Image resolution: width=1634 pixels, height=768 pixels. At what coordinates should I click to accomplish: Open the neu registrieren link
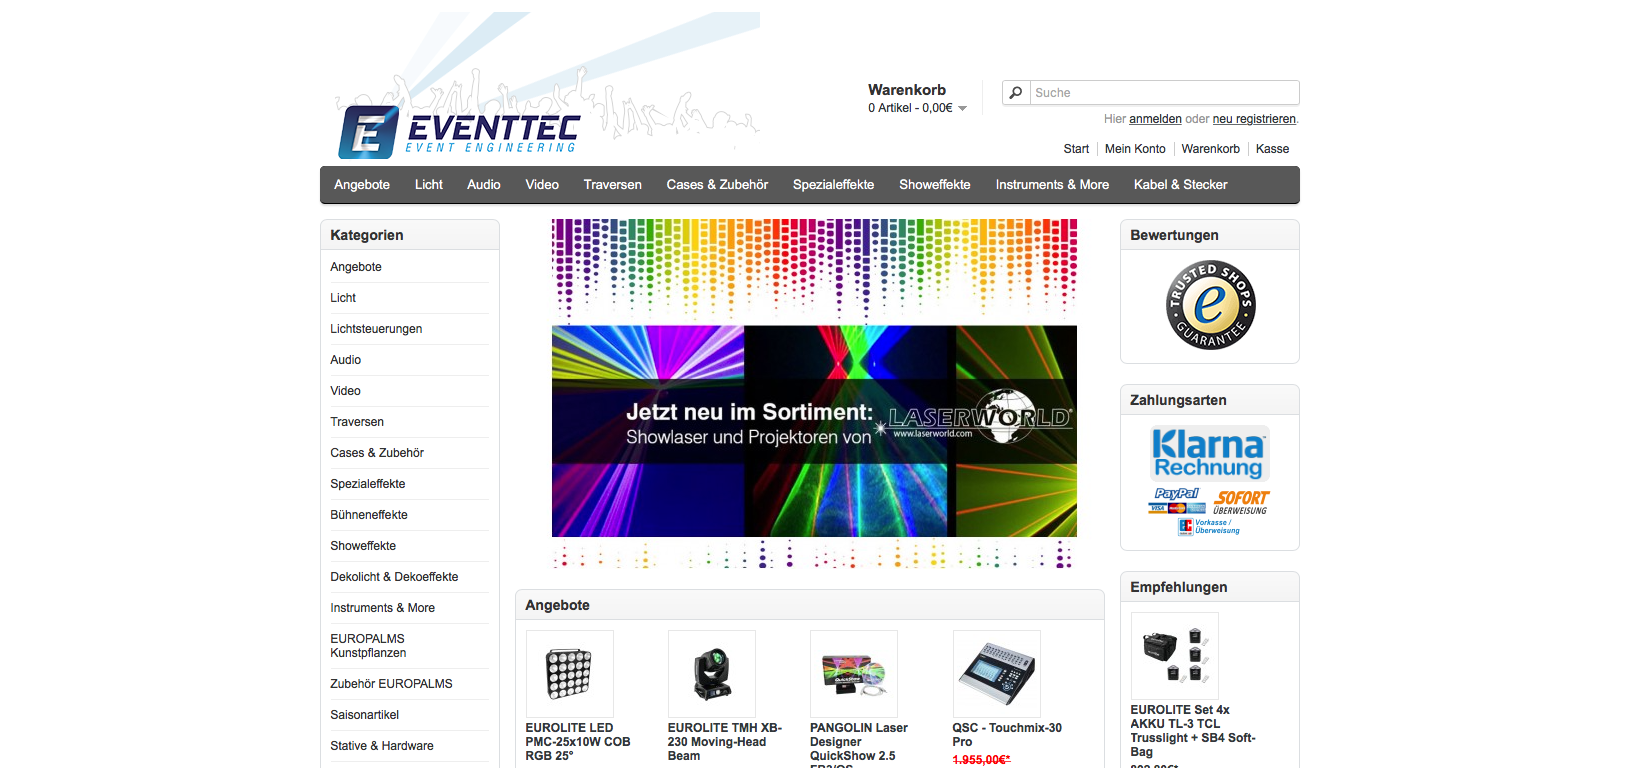click(1254, 119)
